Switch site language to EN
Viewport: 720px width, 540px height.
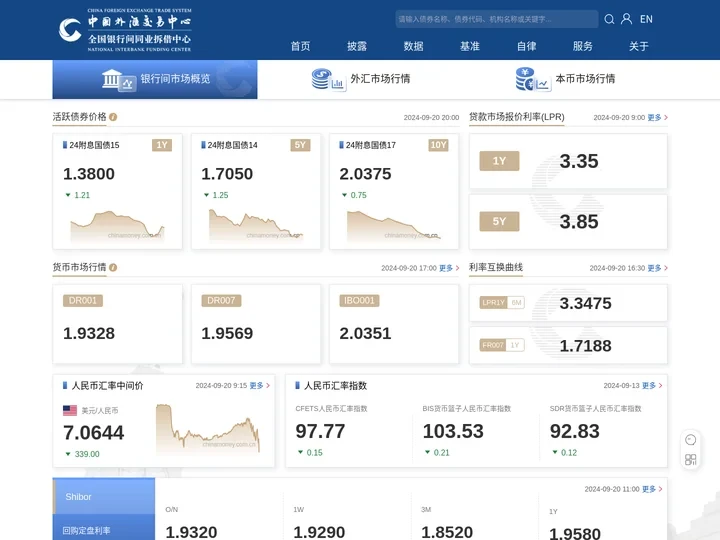tap(646, 19)
